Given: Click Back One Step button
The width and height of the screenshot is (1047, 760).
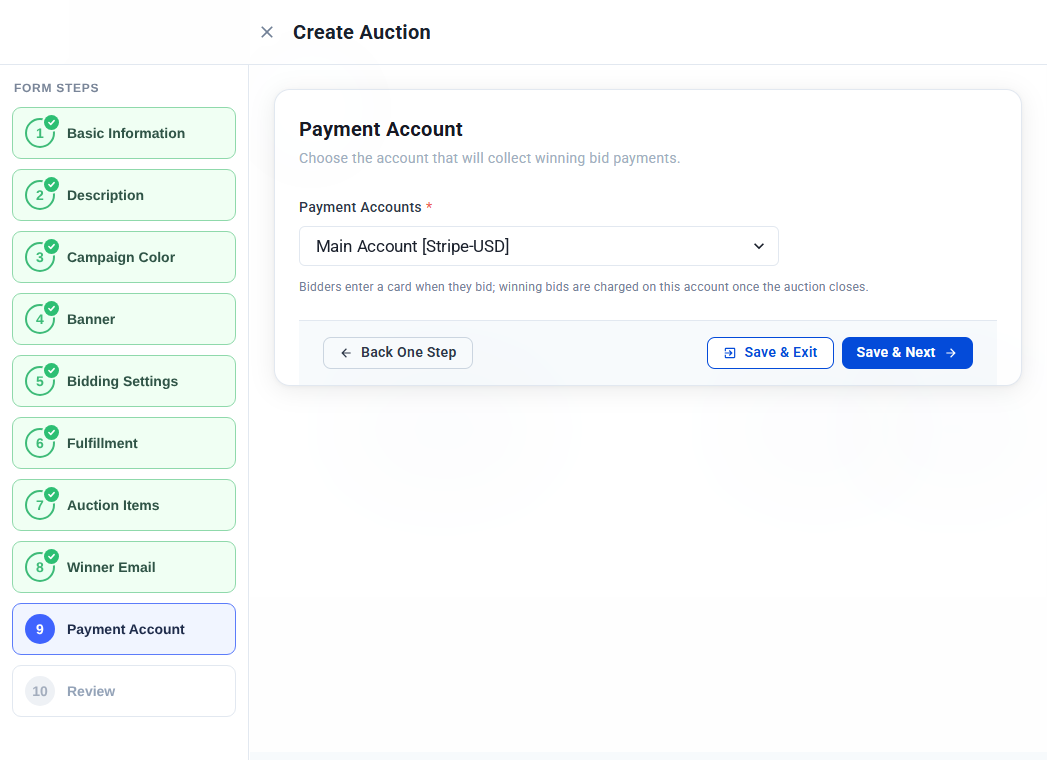Looking at the screenshot, I should point(398,353).
